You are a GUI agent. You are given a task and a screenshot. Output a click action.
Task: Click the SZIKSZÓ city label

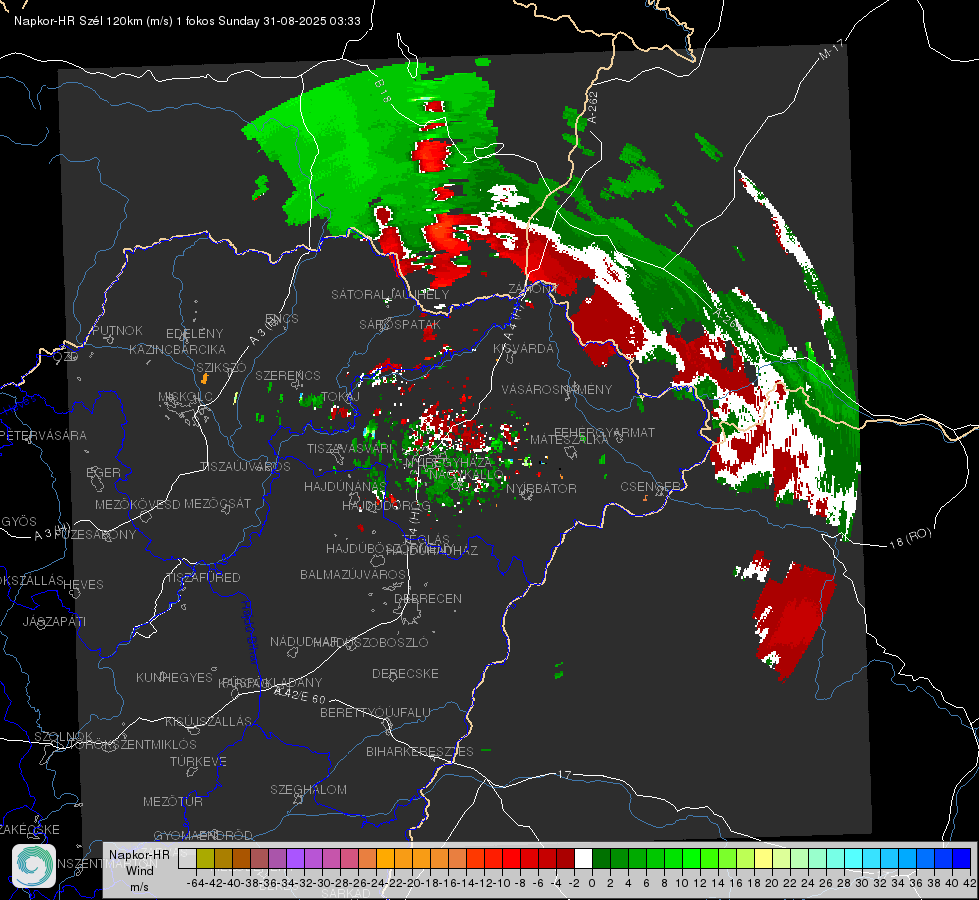[x=221, y=367]
